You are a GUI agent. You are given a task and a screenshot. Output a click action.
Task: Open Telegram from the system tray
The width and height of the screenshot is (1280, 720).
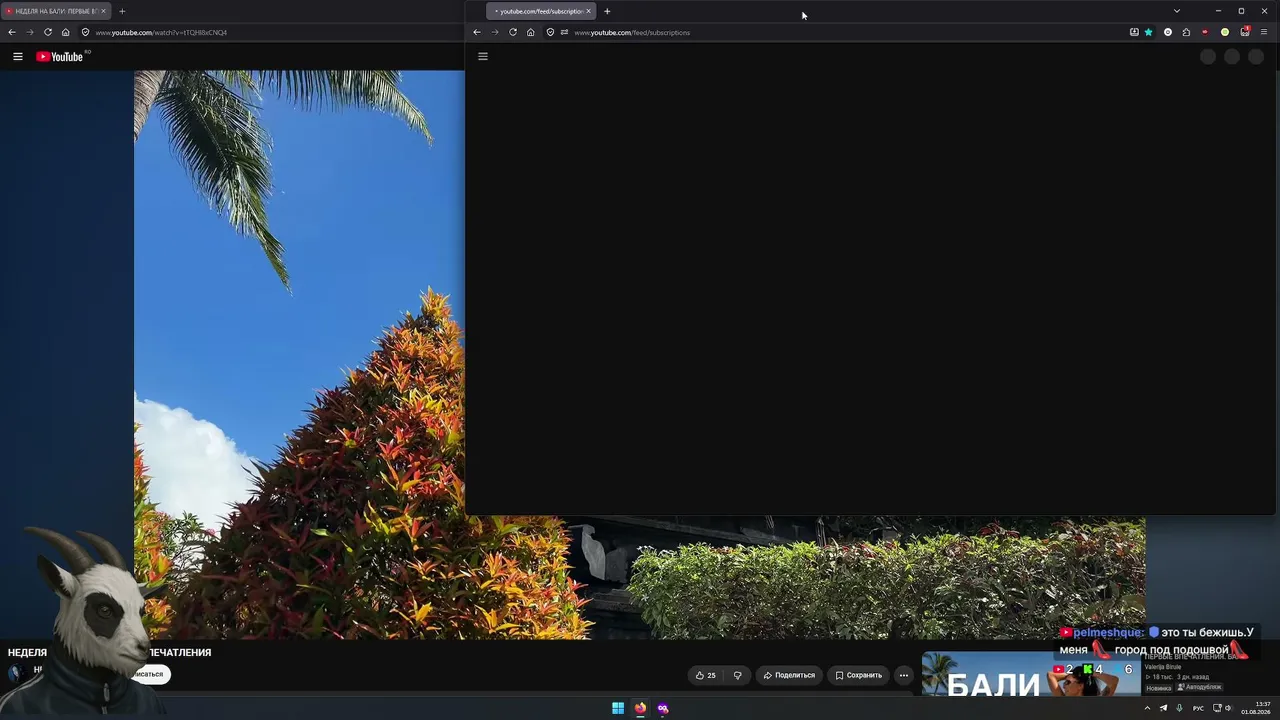[1163, 708]
